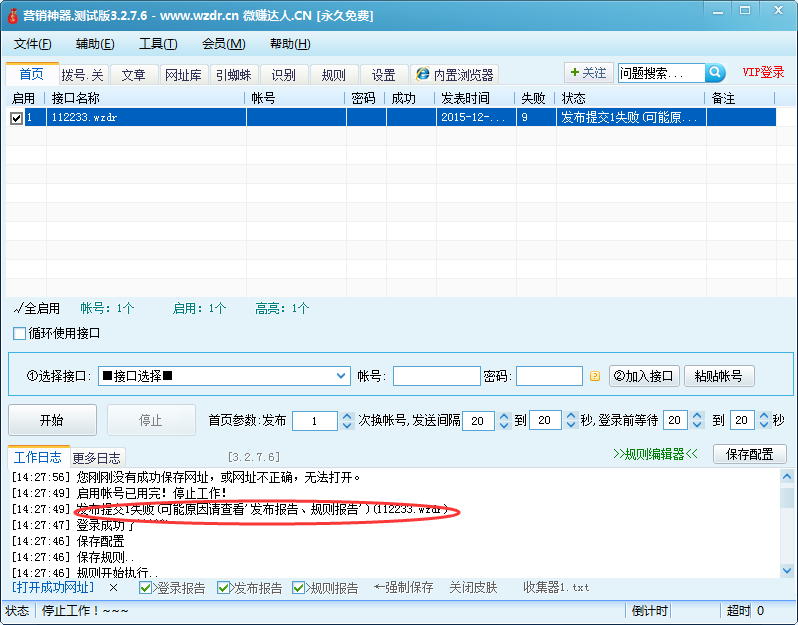Click the blue search magnifier icon
This screenshot has width=798, height=625.
coord(715,73)
